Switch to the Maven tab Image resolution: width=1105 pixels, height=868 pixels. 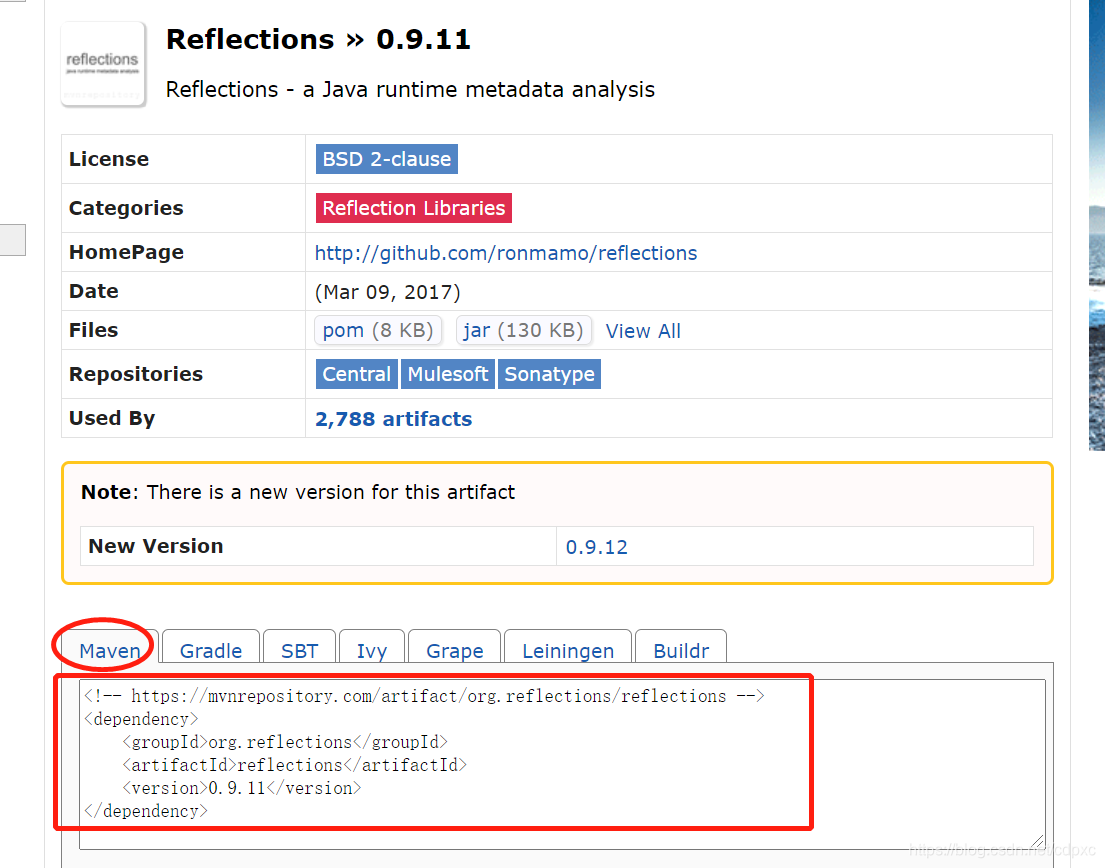pyautogui.click(x=109, y=649)
